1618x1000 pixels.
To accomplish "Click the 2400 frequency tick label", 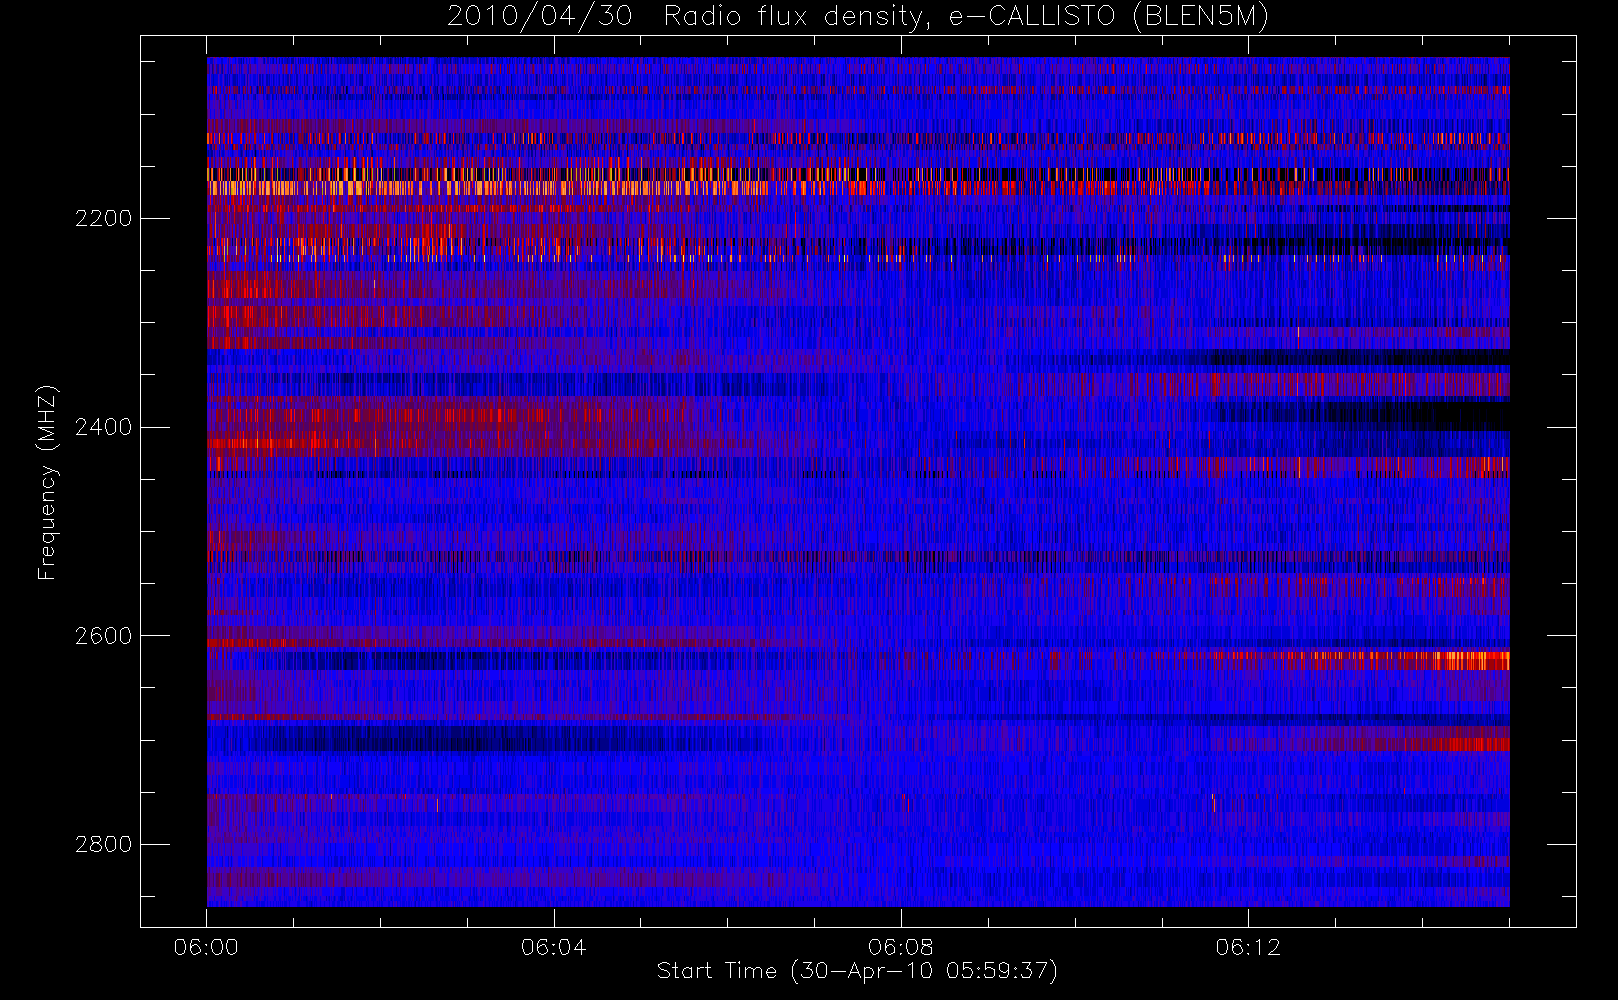I will 103,428.
